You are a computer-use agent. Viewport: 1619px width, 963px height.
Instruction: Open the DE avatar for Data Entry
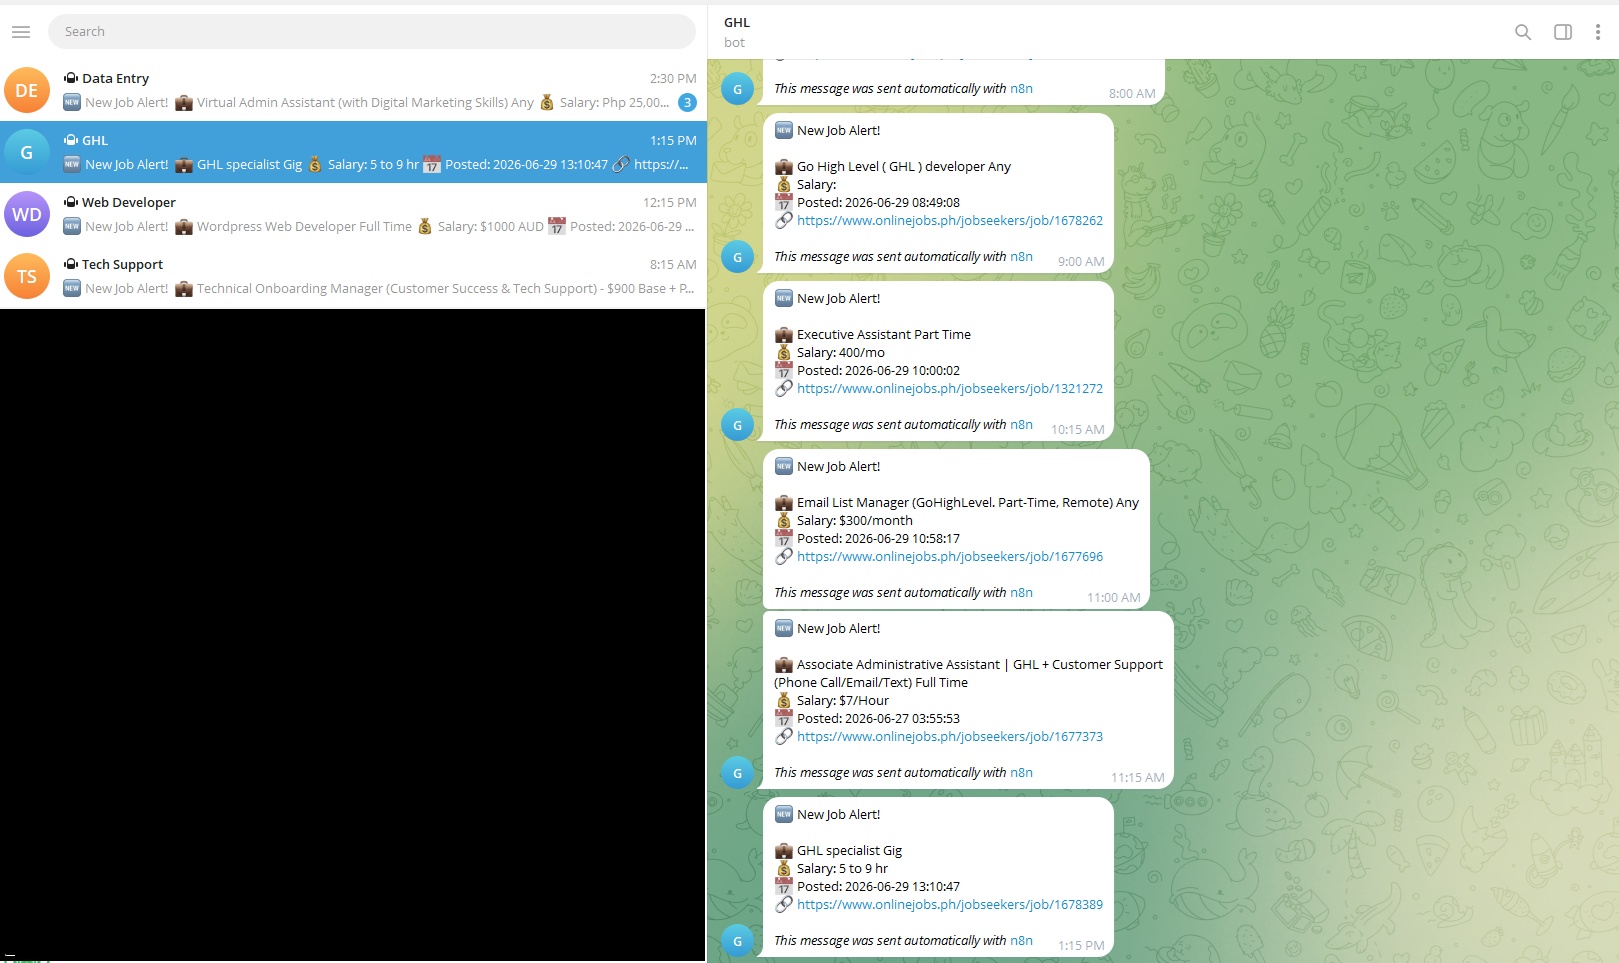point(27,90)
